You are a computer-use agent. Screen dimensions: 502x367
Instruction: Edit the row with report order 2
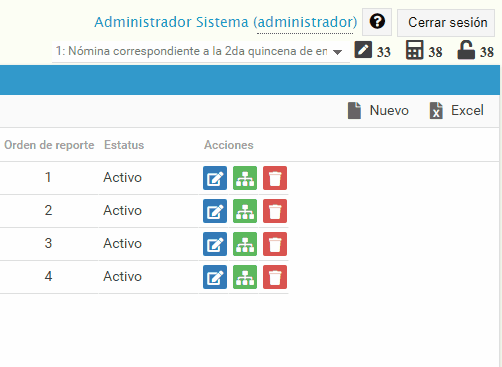[215, 211]
